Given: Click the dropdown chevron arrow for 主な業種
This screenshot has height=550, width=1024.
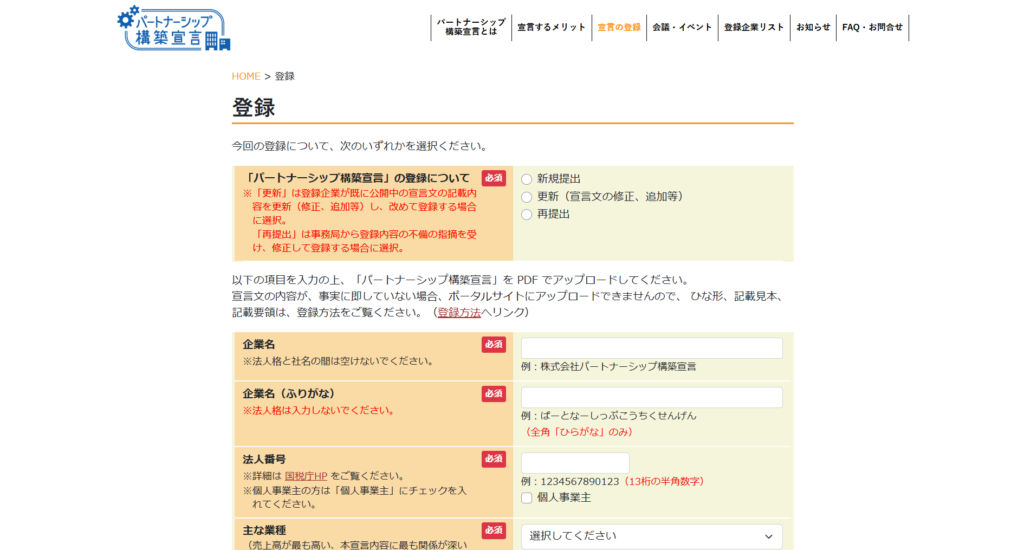Looking at the screenshot, I should (x=768, y=537).
